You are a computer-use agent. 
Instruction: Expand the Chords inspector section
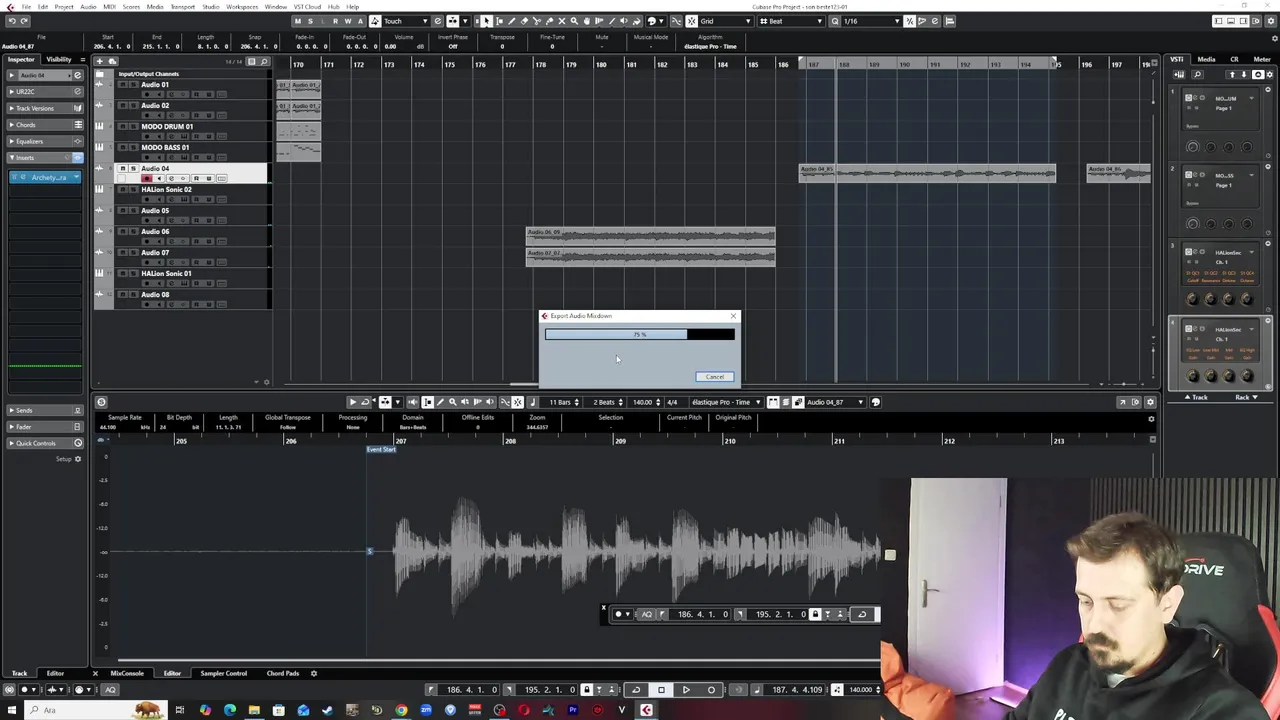[x=45, y=125]
